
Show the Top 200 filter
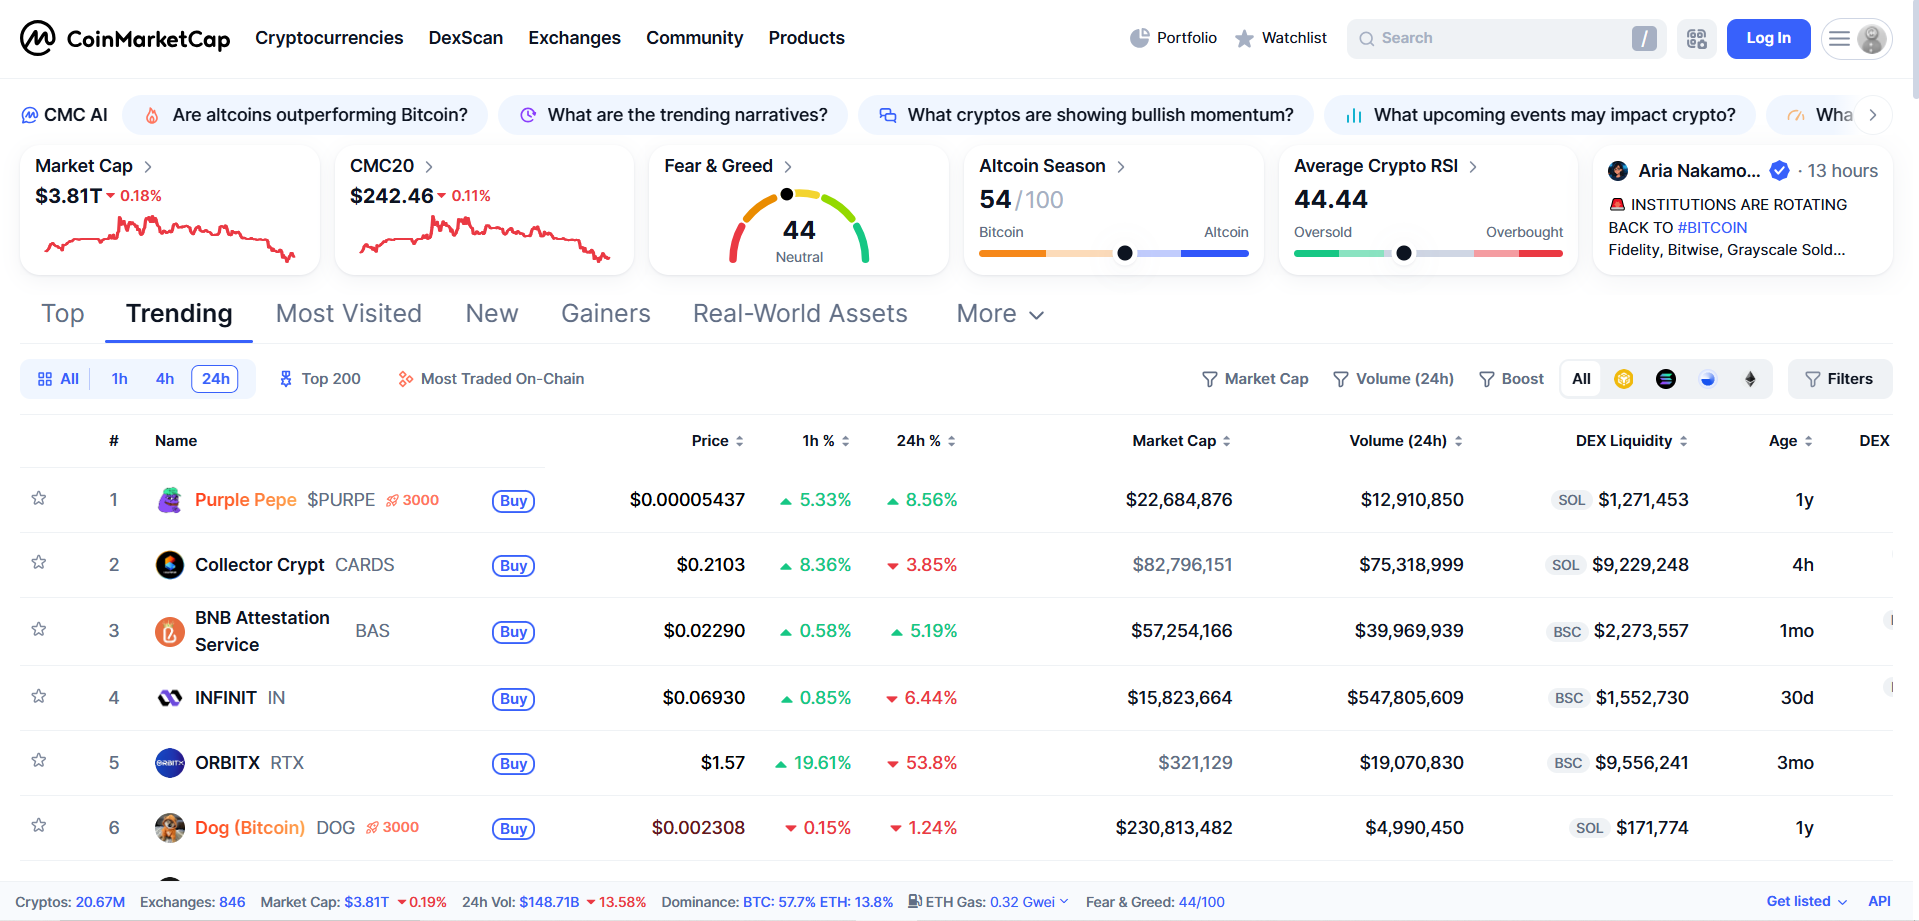pyautogui.click(x=320, y=379)
